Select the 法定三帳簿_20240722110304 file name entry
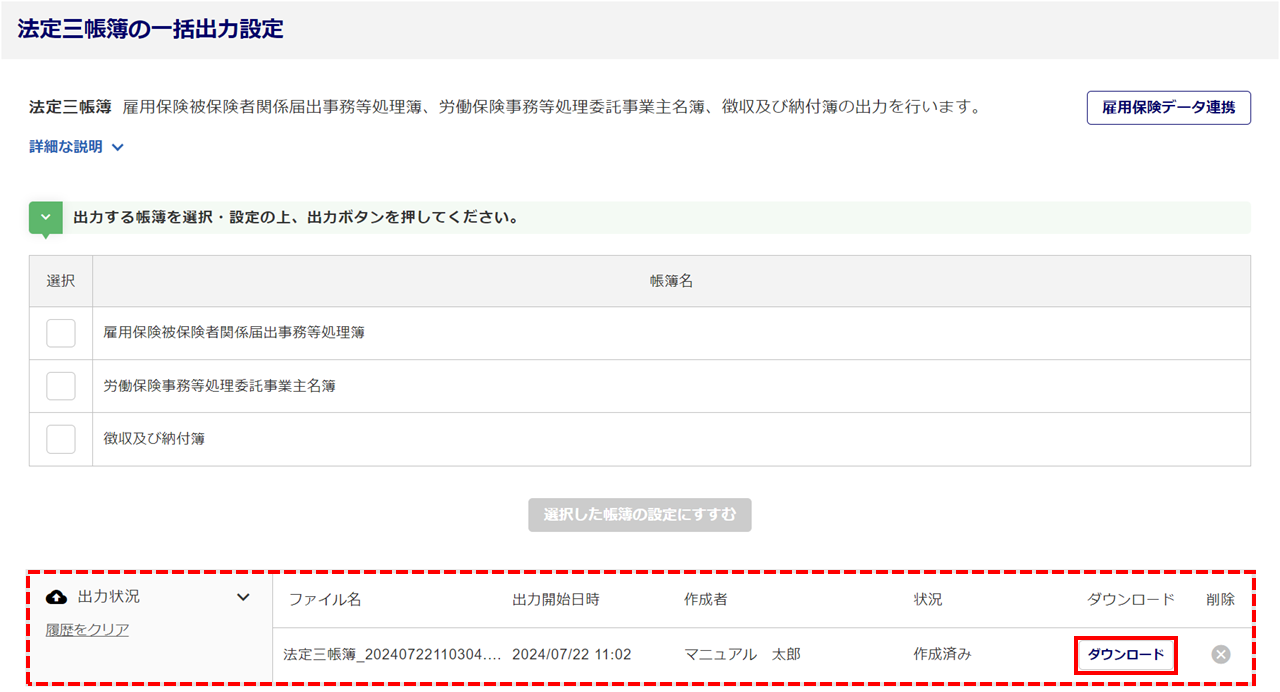The width and height of the screenshot is (1280, 692). 391,655
